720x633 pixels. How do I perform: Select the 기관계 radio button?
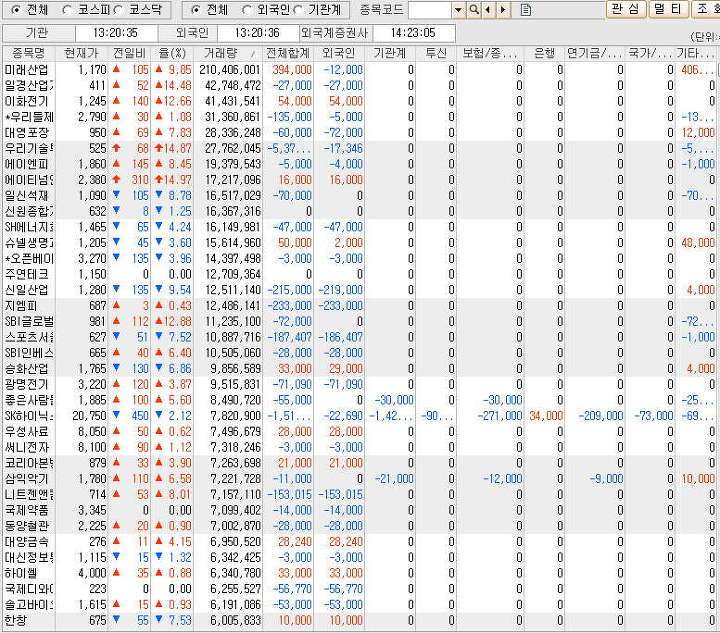coord(298,10)
